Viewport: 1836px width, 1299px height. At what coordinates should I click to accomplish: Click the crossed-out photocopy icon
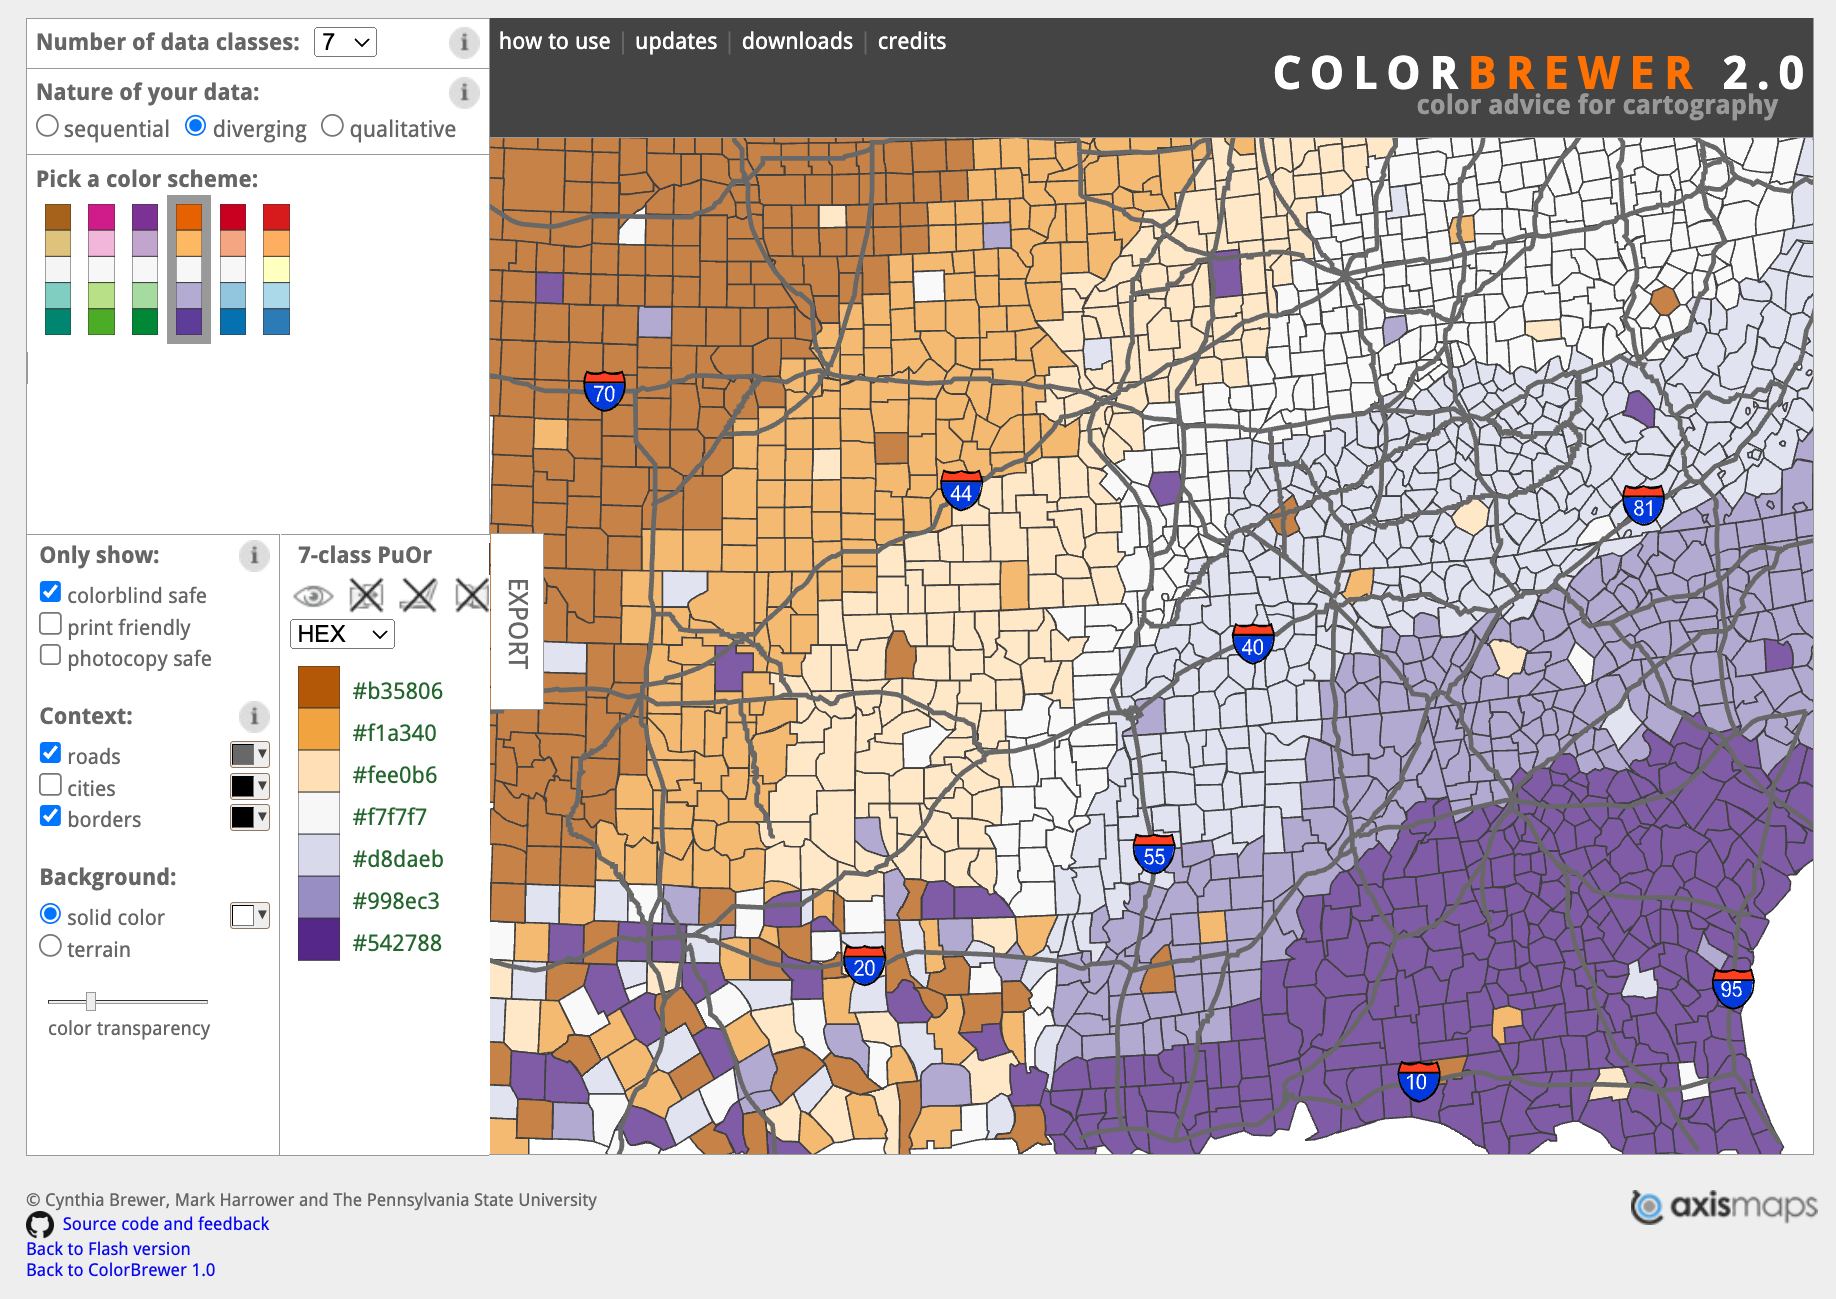point(470,594)
